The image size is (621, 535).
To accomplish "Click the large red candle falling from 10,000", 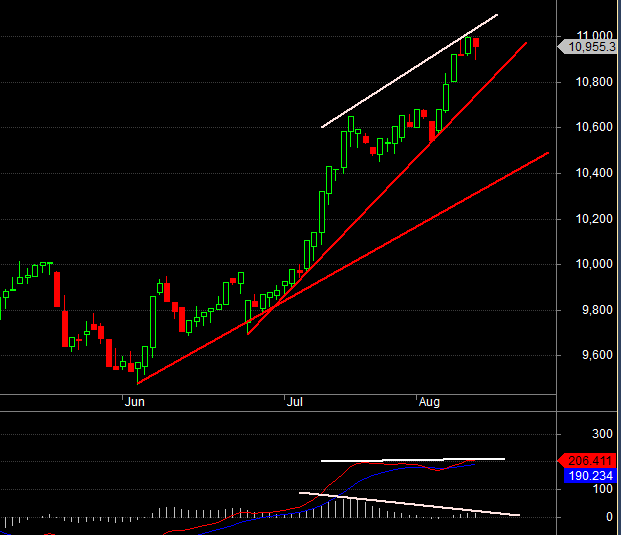I will tap(57, 289).
